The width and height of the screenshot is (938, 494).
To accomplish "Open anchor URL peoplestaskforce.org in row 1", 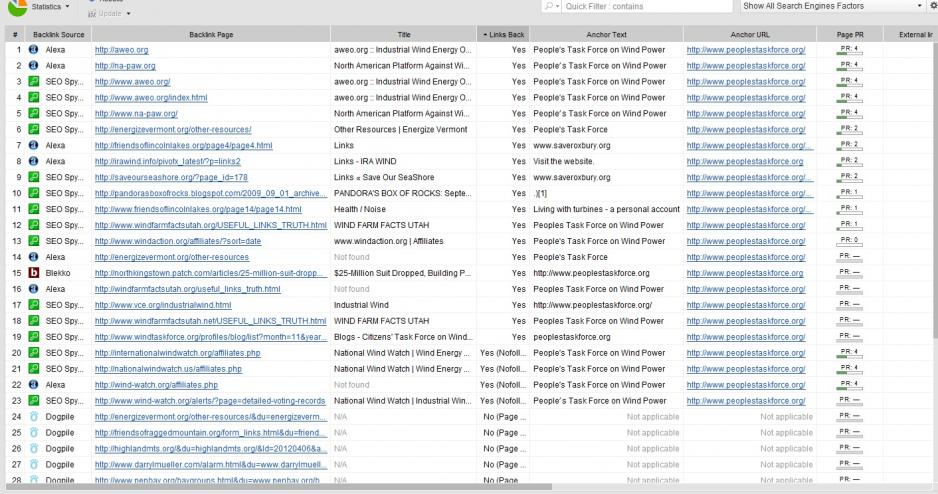I will (746, 50).
